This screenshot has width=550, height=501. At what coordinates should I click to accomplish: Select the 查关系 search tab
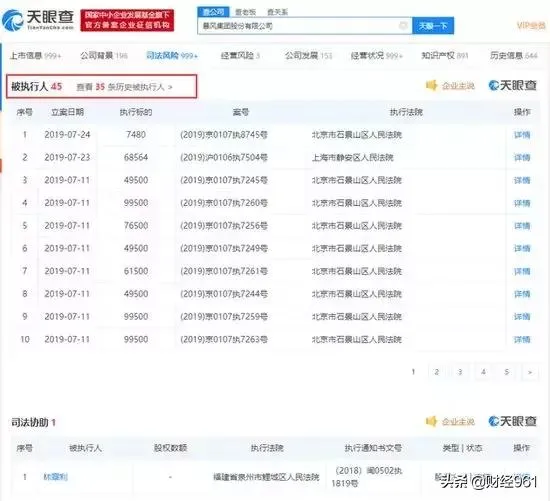pyautogui.click(x=277, y=12)
